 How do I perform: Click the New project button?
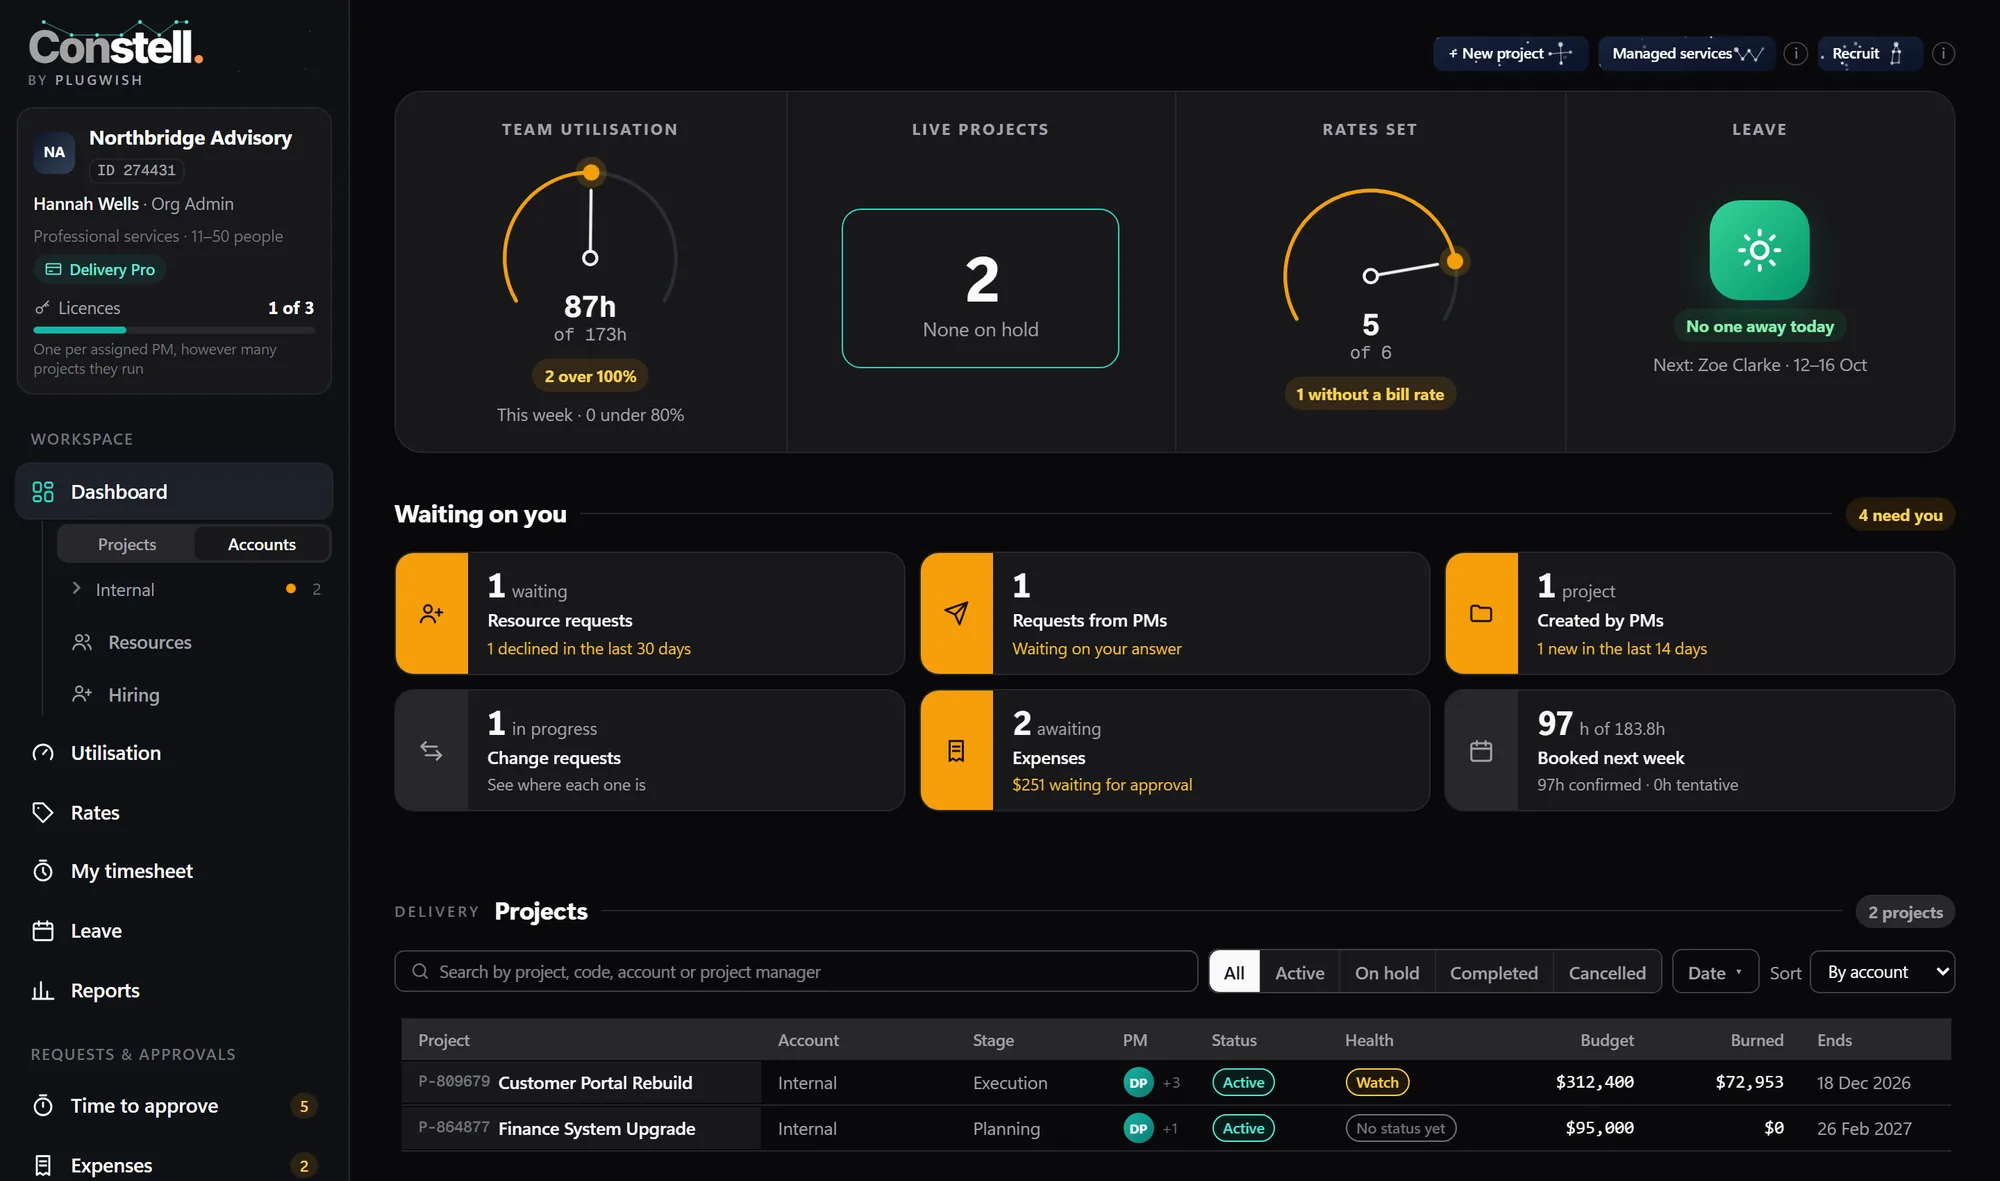click(1510, 54)
